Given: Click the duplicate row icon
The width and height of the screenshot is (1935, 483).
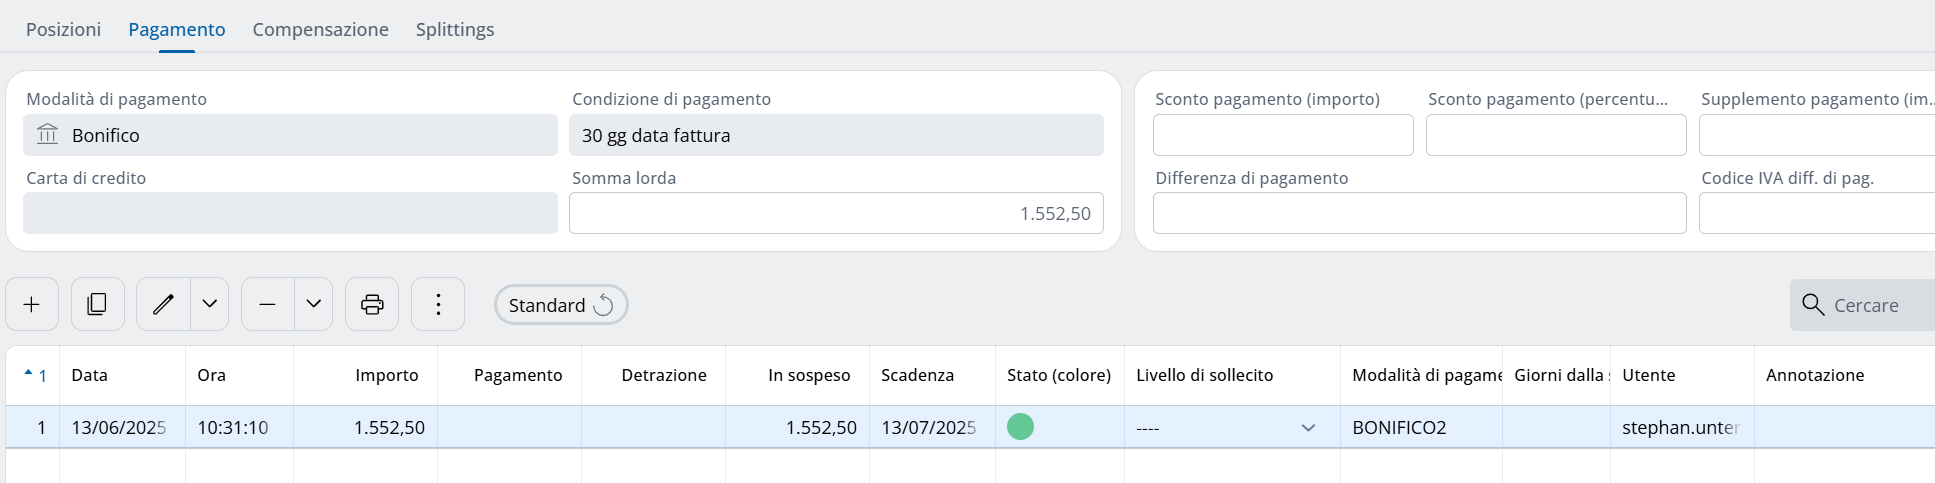Looking at the screenshot, I should coord(97,304).
